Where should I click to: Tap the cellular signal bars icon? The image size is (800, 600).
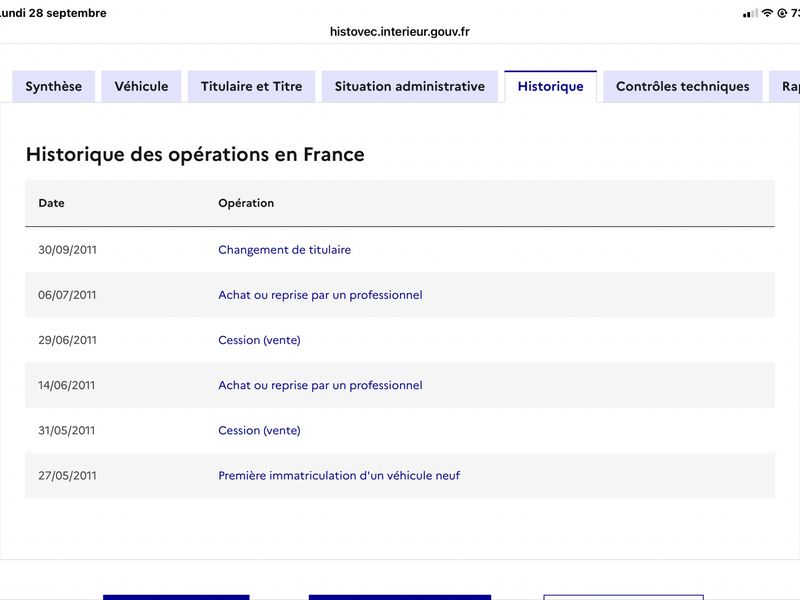point(751,14)
